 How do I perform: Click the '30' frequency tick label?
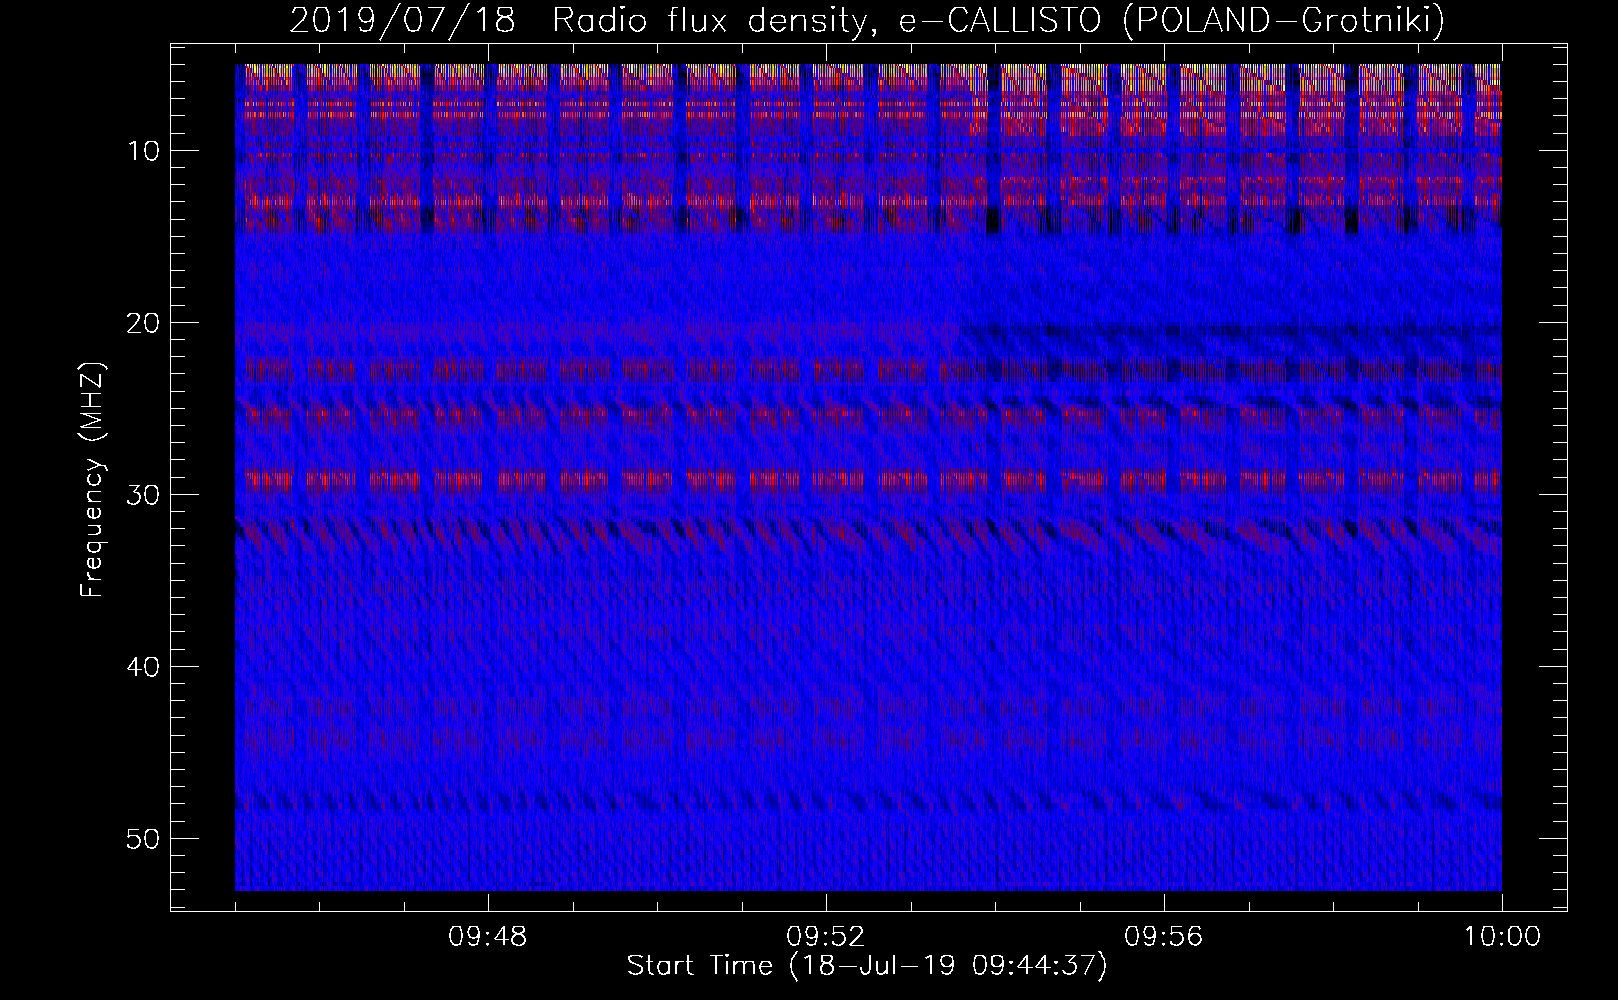[x=143, y=495]
